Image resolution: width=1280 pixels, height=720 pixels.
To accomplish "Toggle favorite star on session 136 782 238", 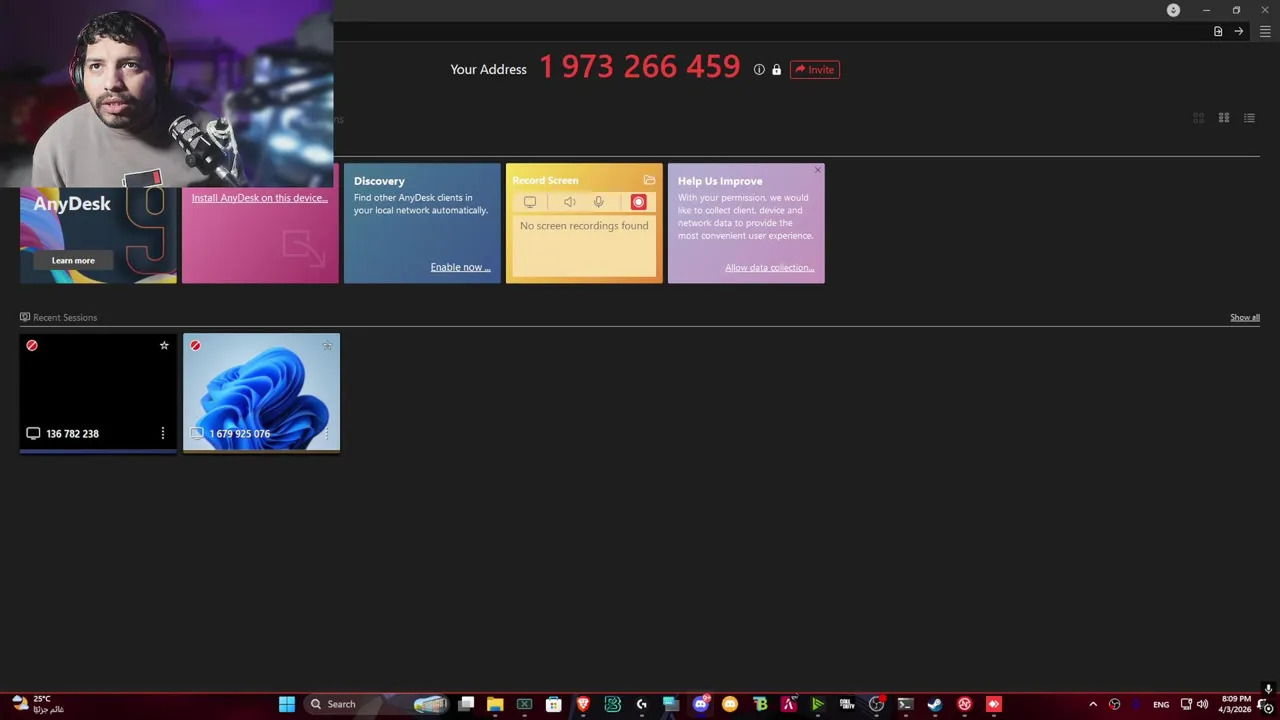I will point(164,345).
